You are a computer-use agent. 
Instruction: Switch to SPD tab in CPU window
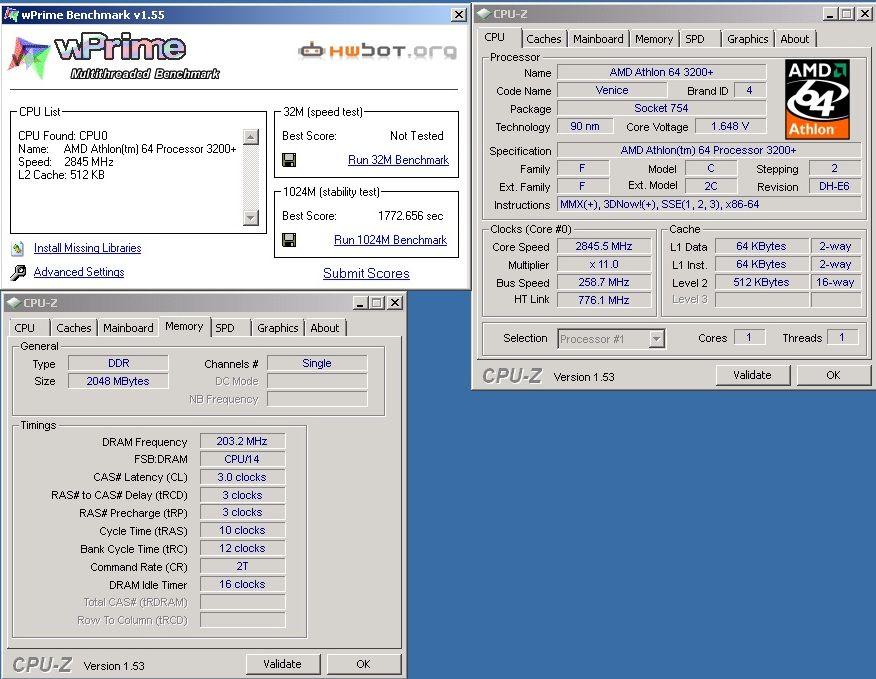pos(695,39)
